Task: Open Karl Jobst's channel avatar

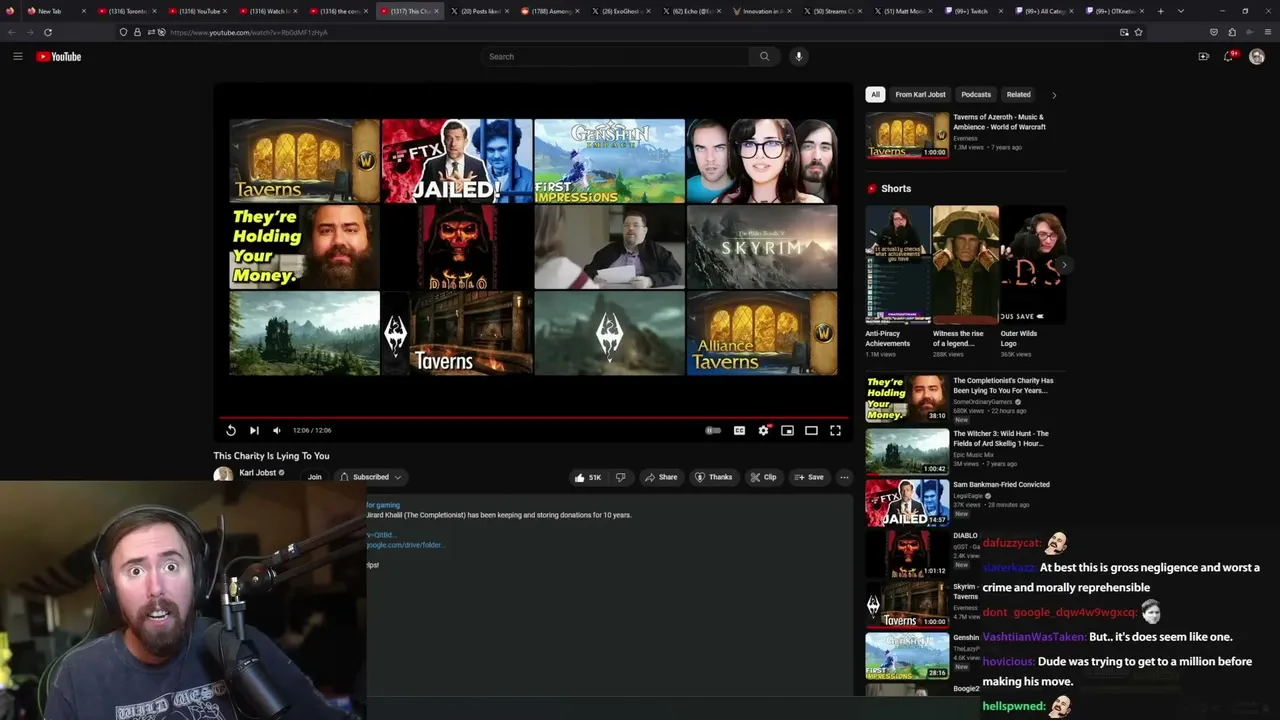Action: (223, 476)
